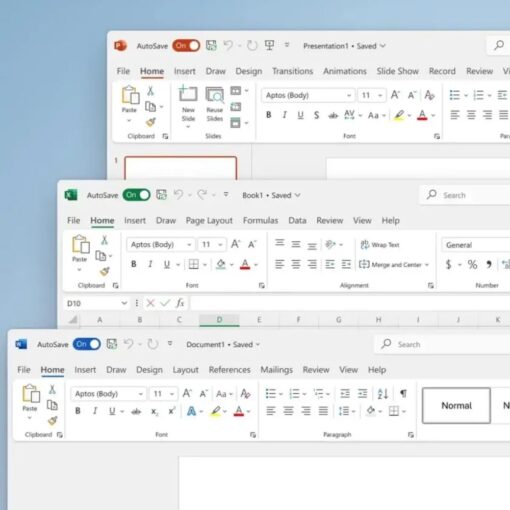The height and width of the screenshot is (510, 510).
Task: Select the Normal style in Word
Action: point(456,406)
